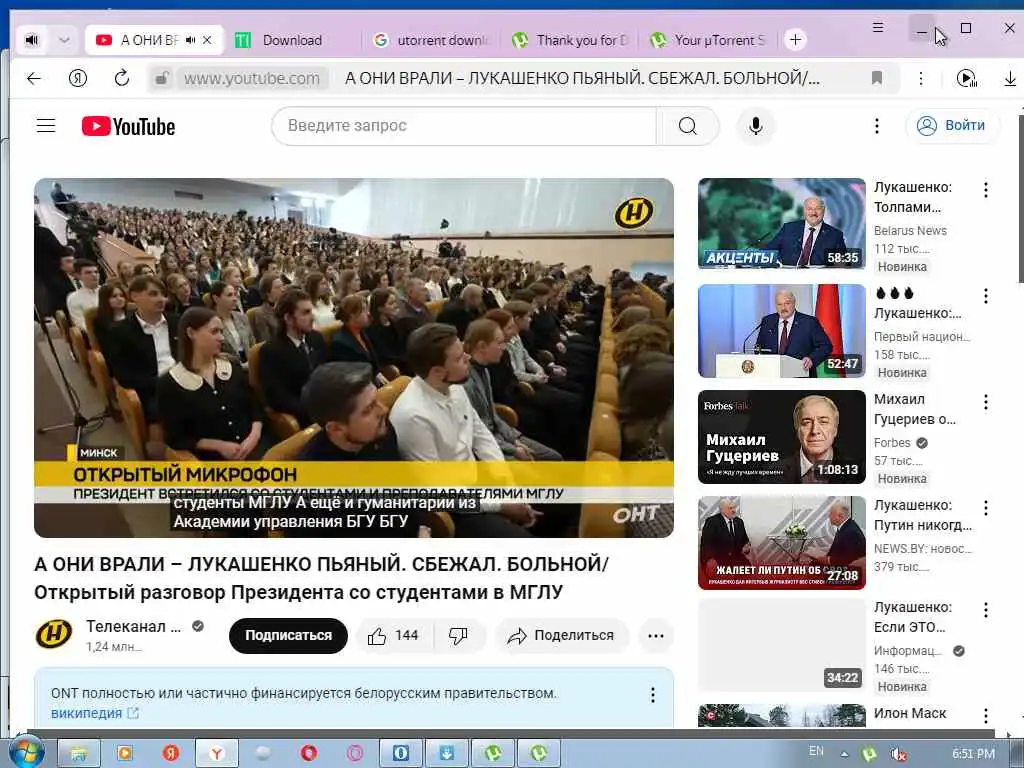1024x768 pixels.
Task: Sign in with the Войти button
Action: [x=952, y=125]
